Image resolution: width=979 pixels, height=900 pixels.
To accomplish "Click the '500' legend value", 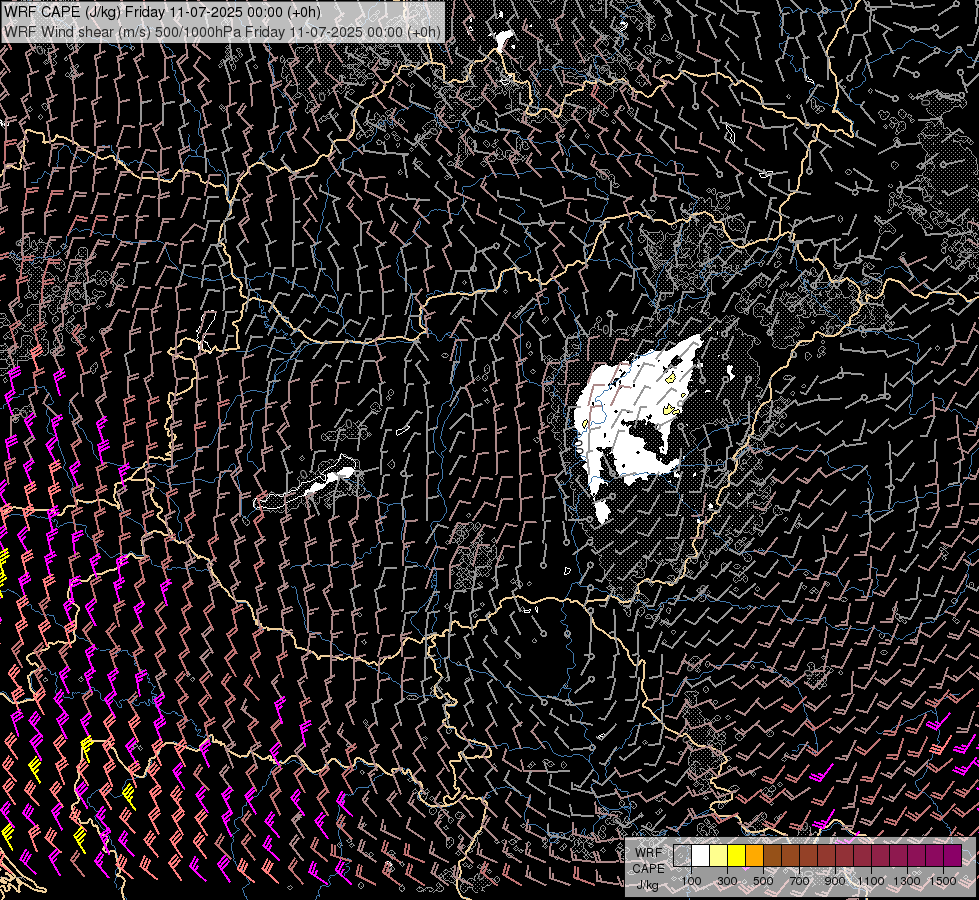I will pyautogui.click(x=763, y=881).
